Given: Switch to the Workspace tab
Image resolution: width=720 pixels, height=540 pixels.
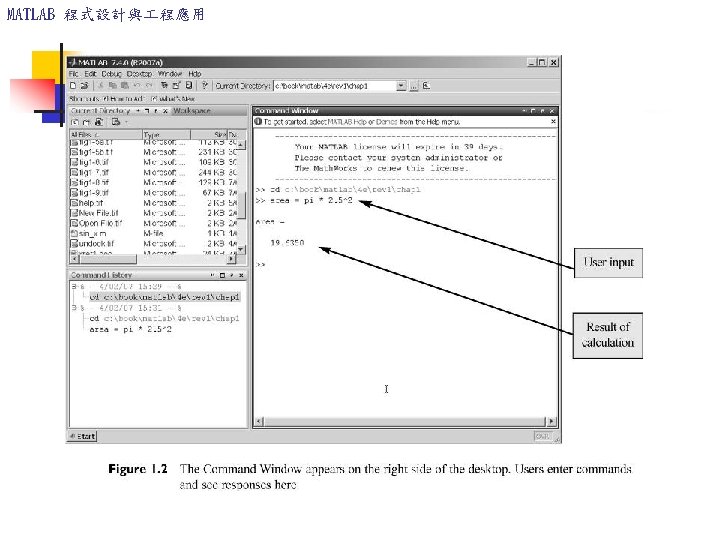Looking at the screenshot, I should [192, 111].
